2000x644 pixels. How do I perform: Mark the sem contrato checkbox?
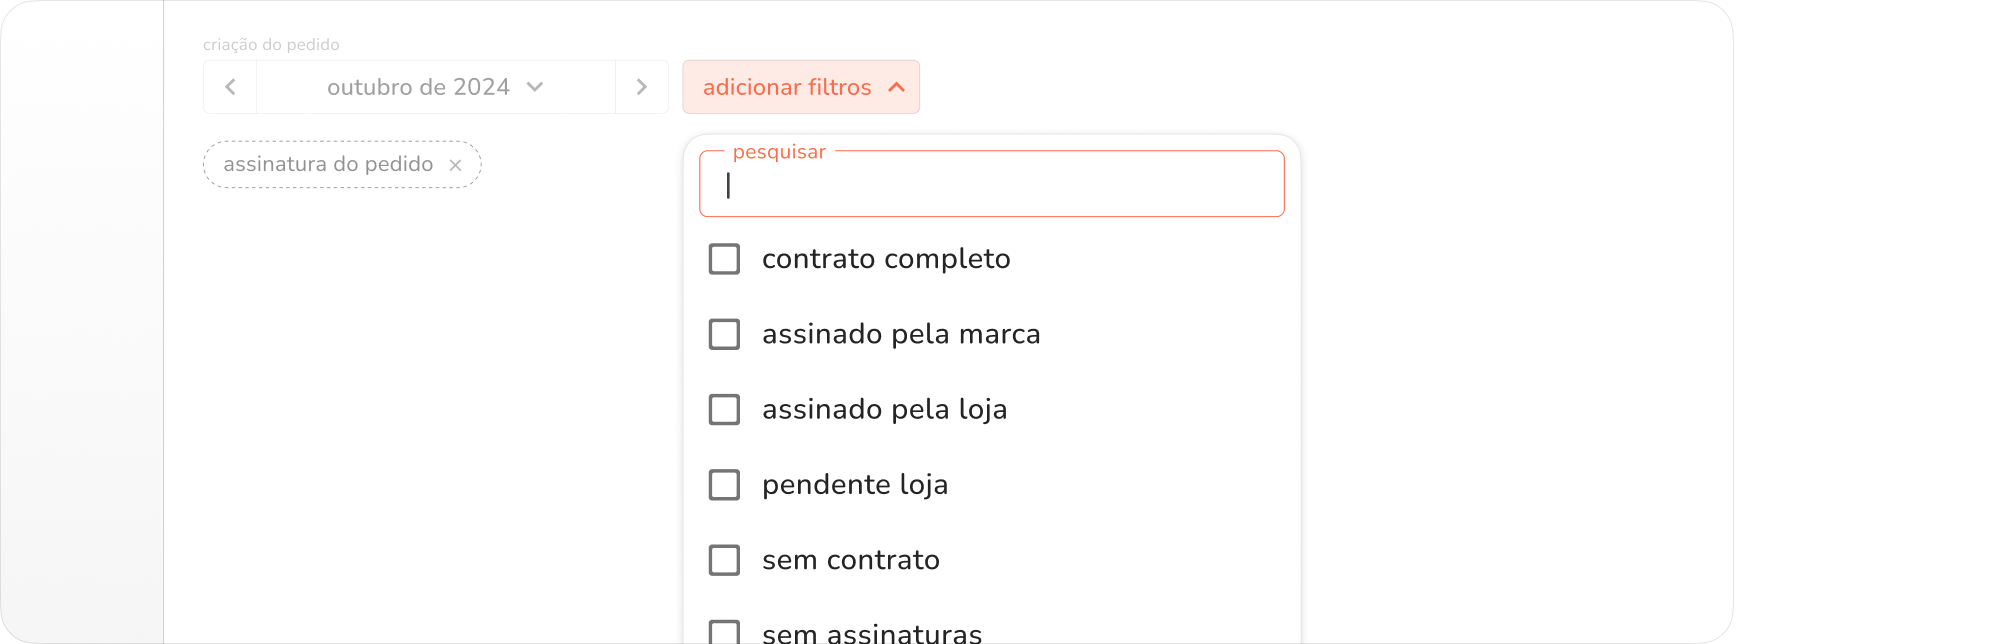pos(724,560)
